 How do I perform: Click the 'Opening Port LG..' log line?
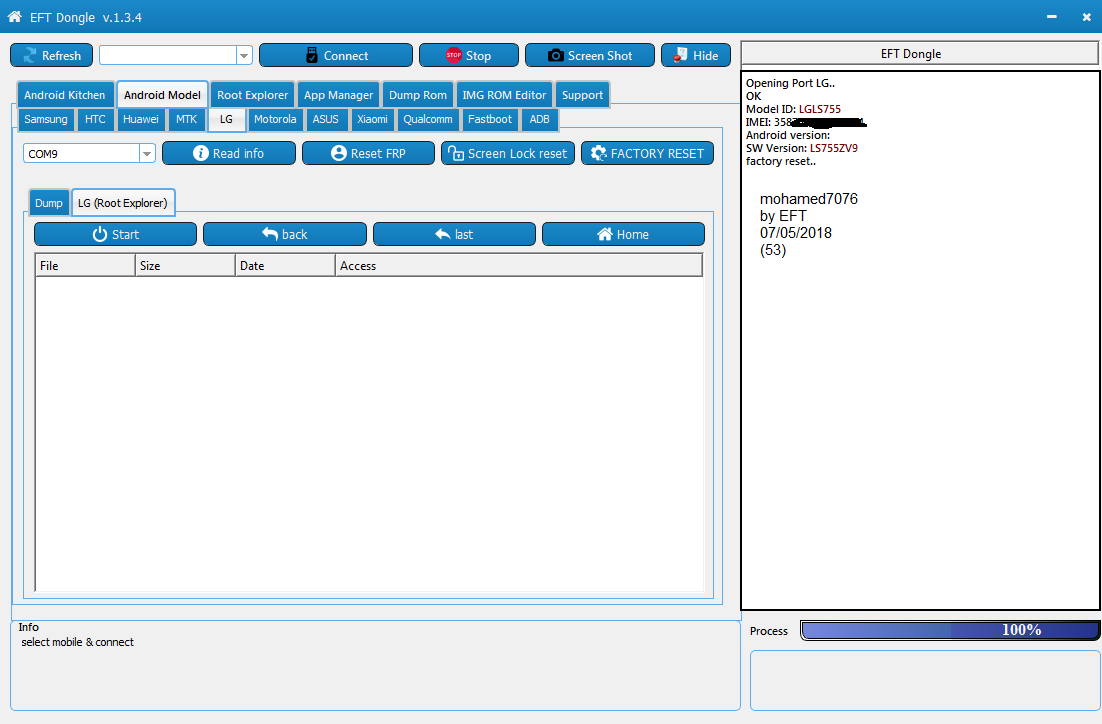click(791, 83)
